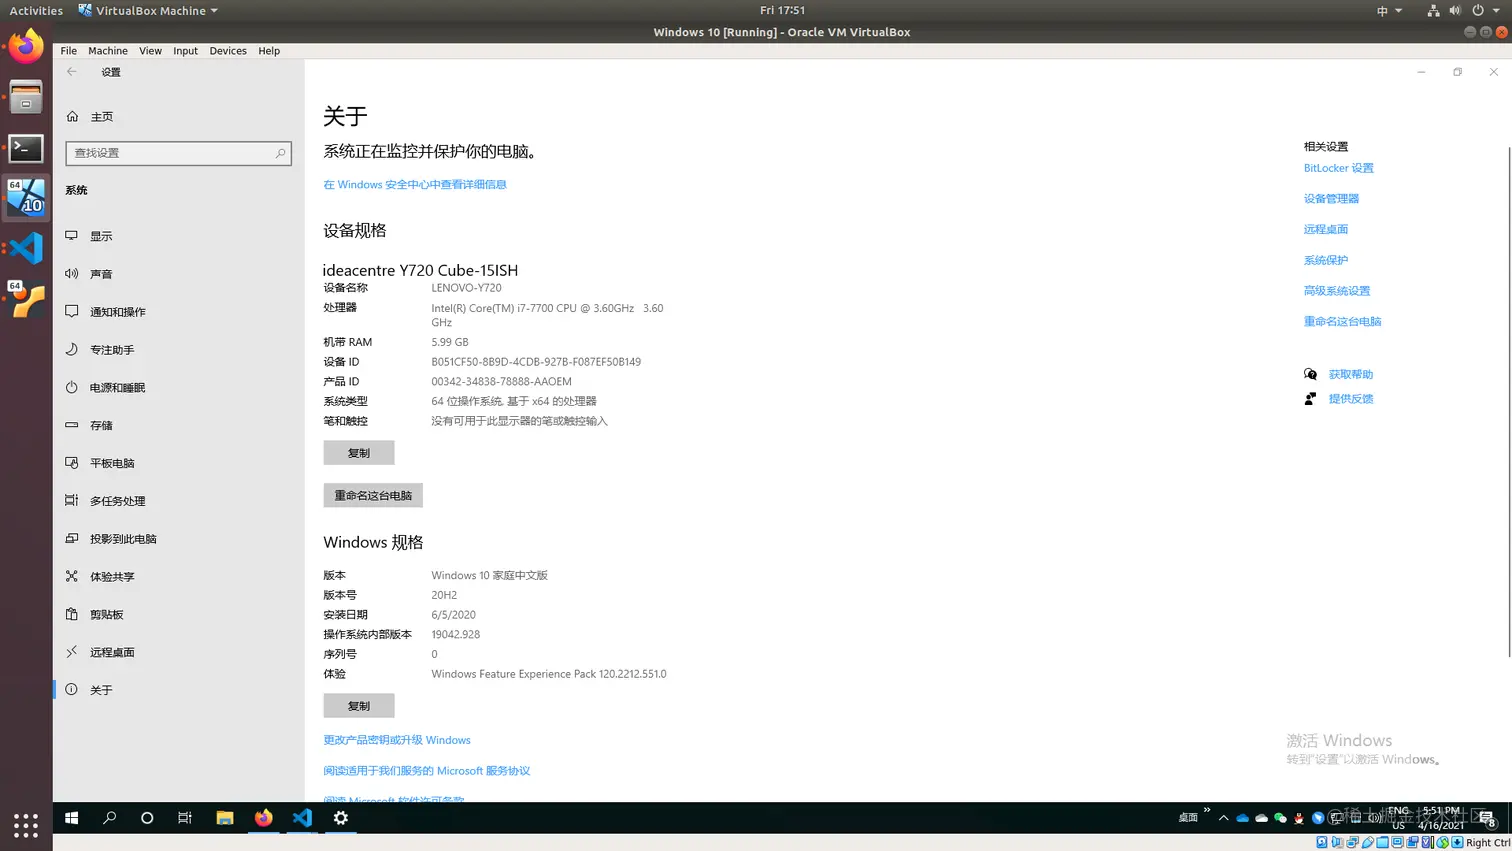Go back with the Settings back arrow
Screen dimensions: 1512x851
pyautogui.click(x=72, y=72)
